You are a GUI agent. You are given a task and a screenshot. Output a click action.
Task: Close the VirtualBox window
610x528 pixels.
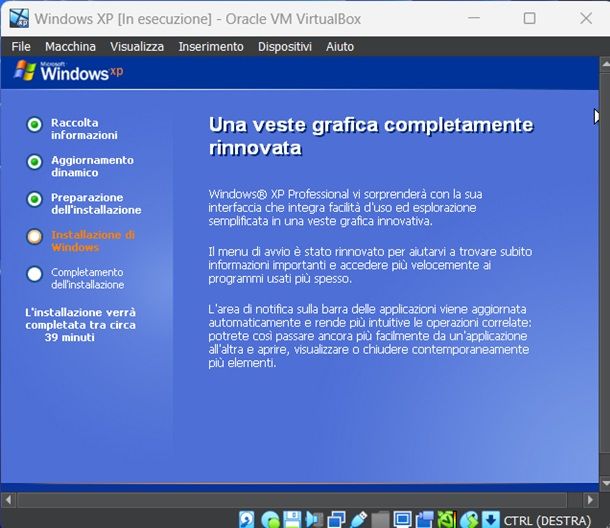pos(586,18)
